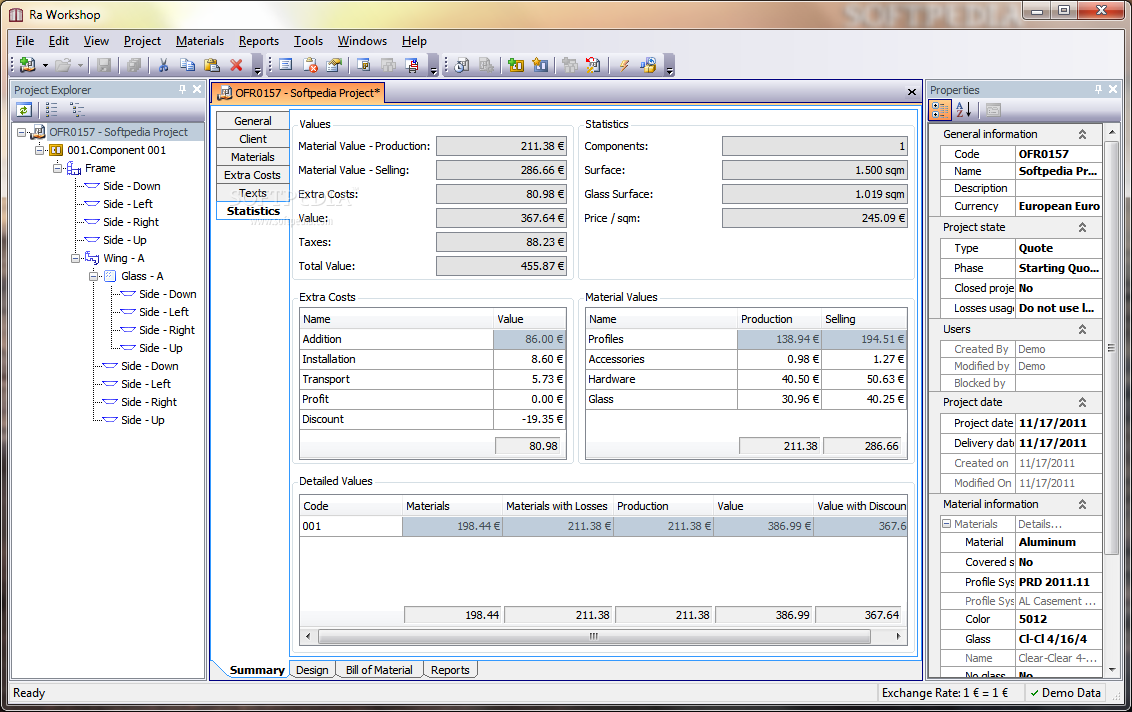The height and width of the screenshot is (712, 1132).
Task: Open the File menu
Action: coord(25,41)
